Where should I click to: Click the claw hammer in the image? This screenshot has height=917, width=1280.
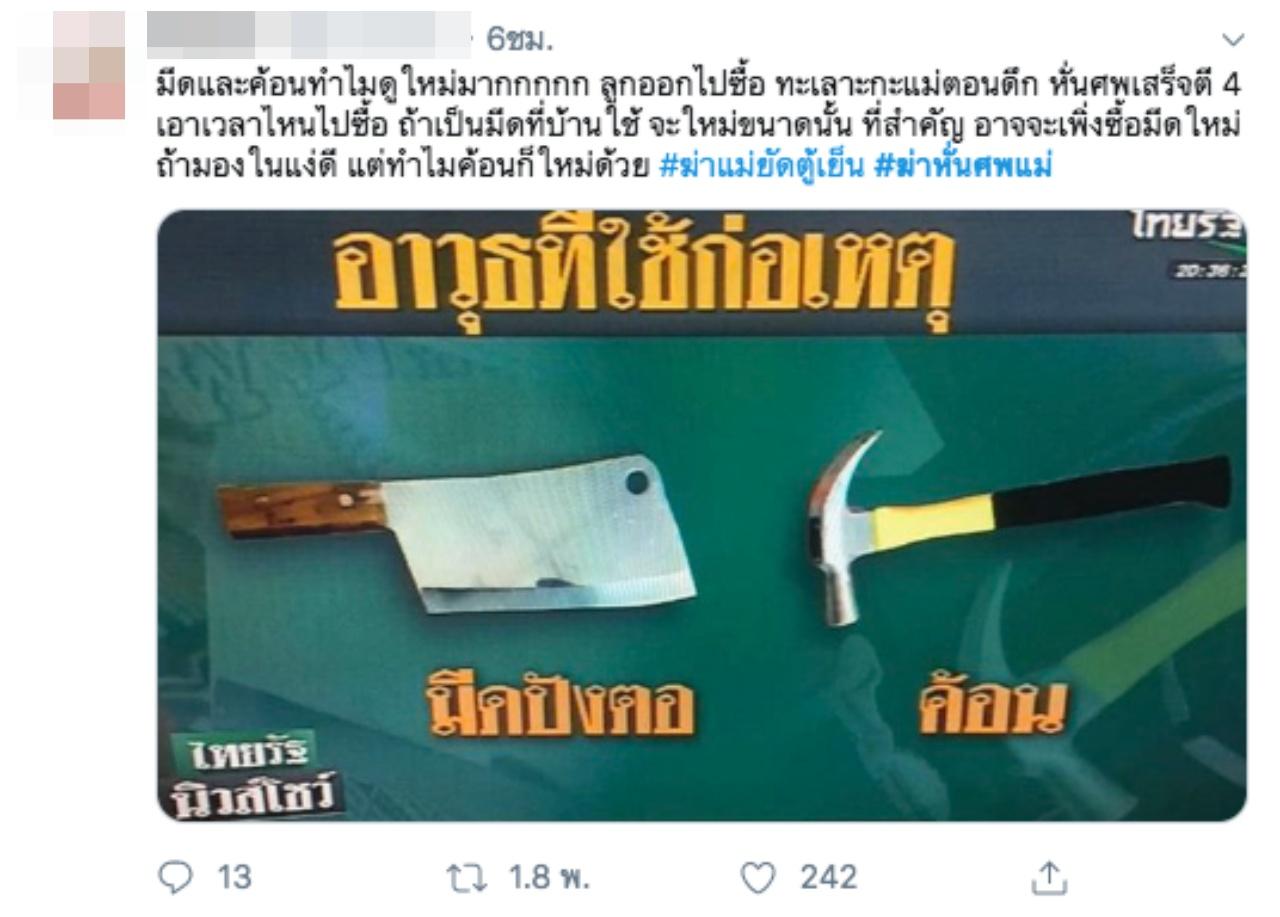(x=1017, y=538)
